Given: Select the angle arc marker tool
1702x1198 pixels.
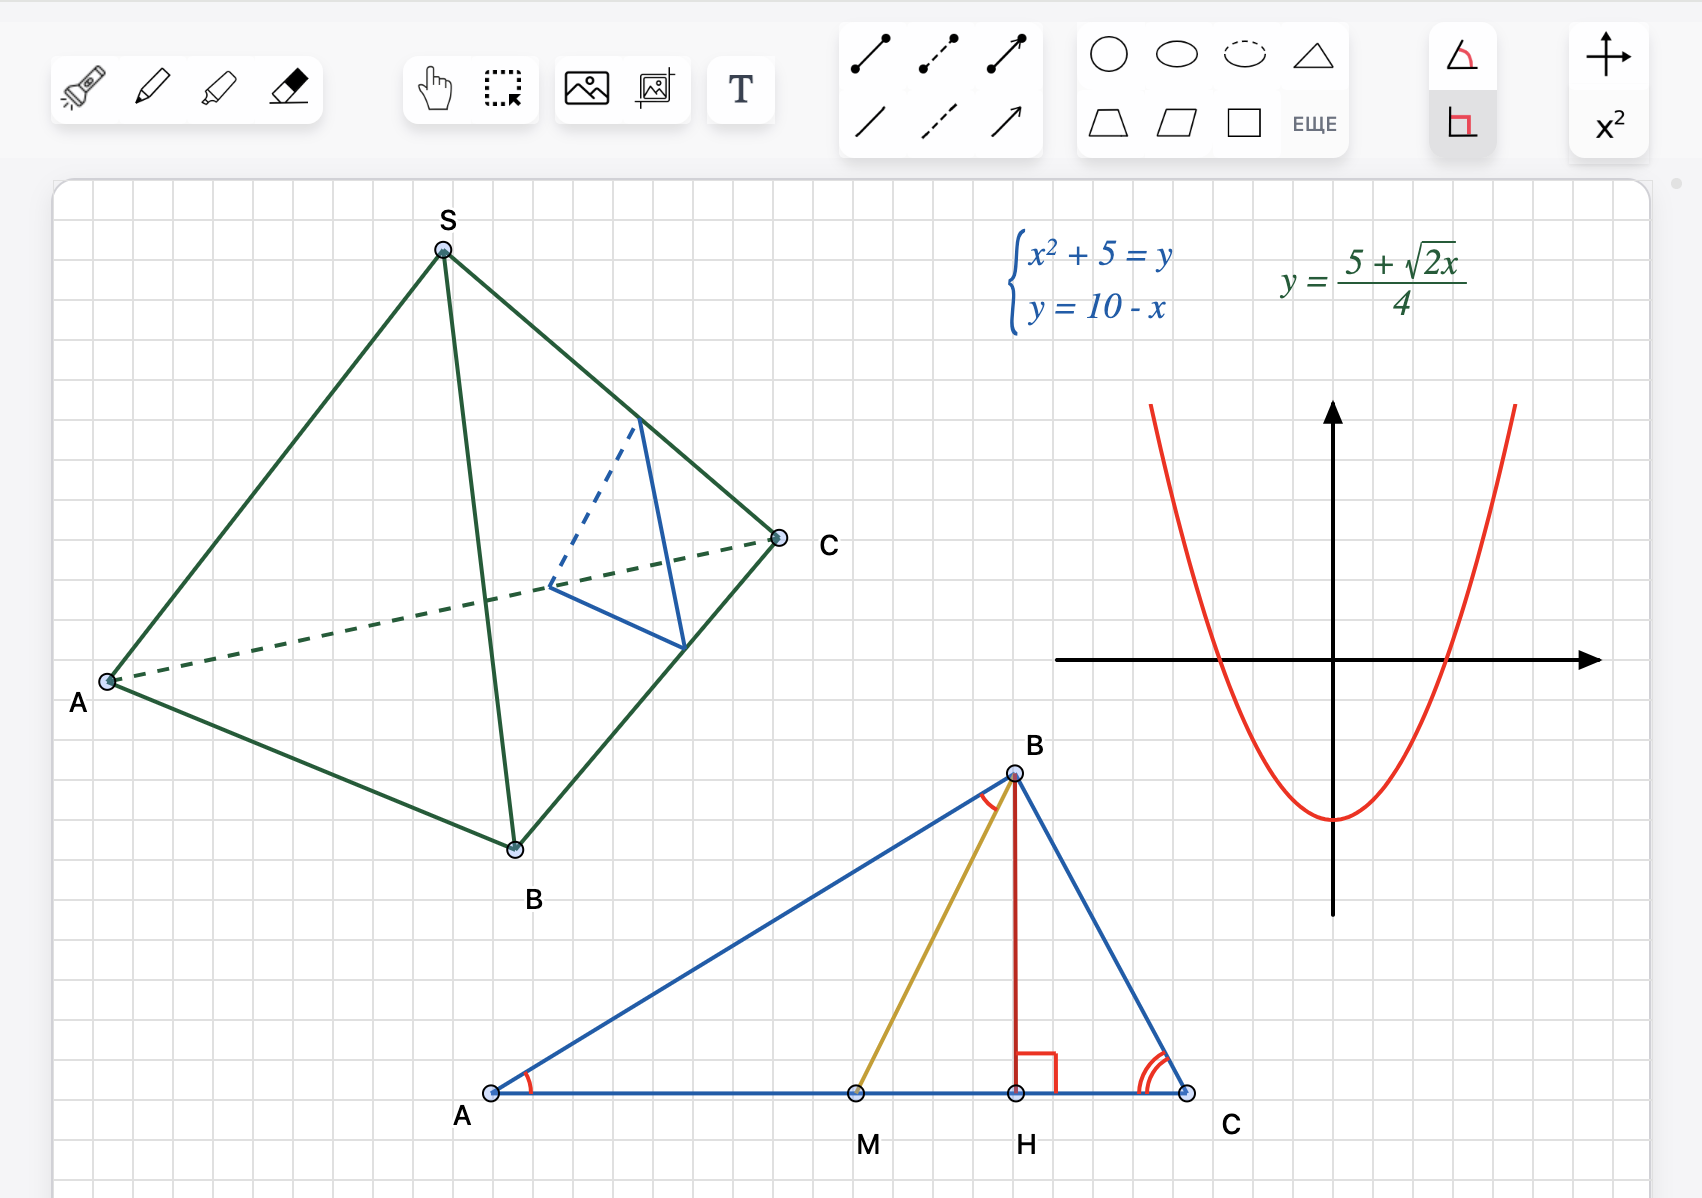Looking at the screenshot, I should [x=1462, y=56].
